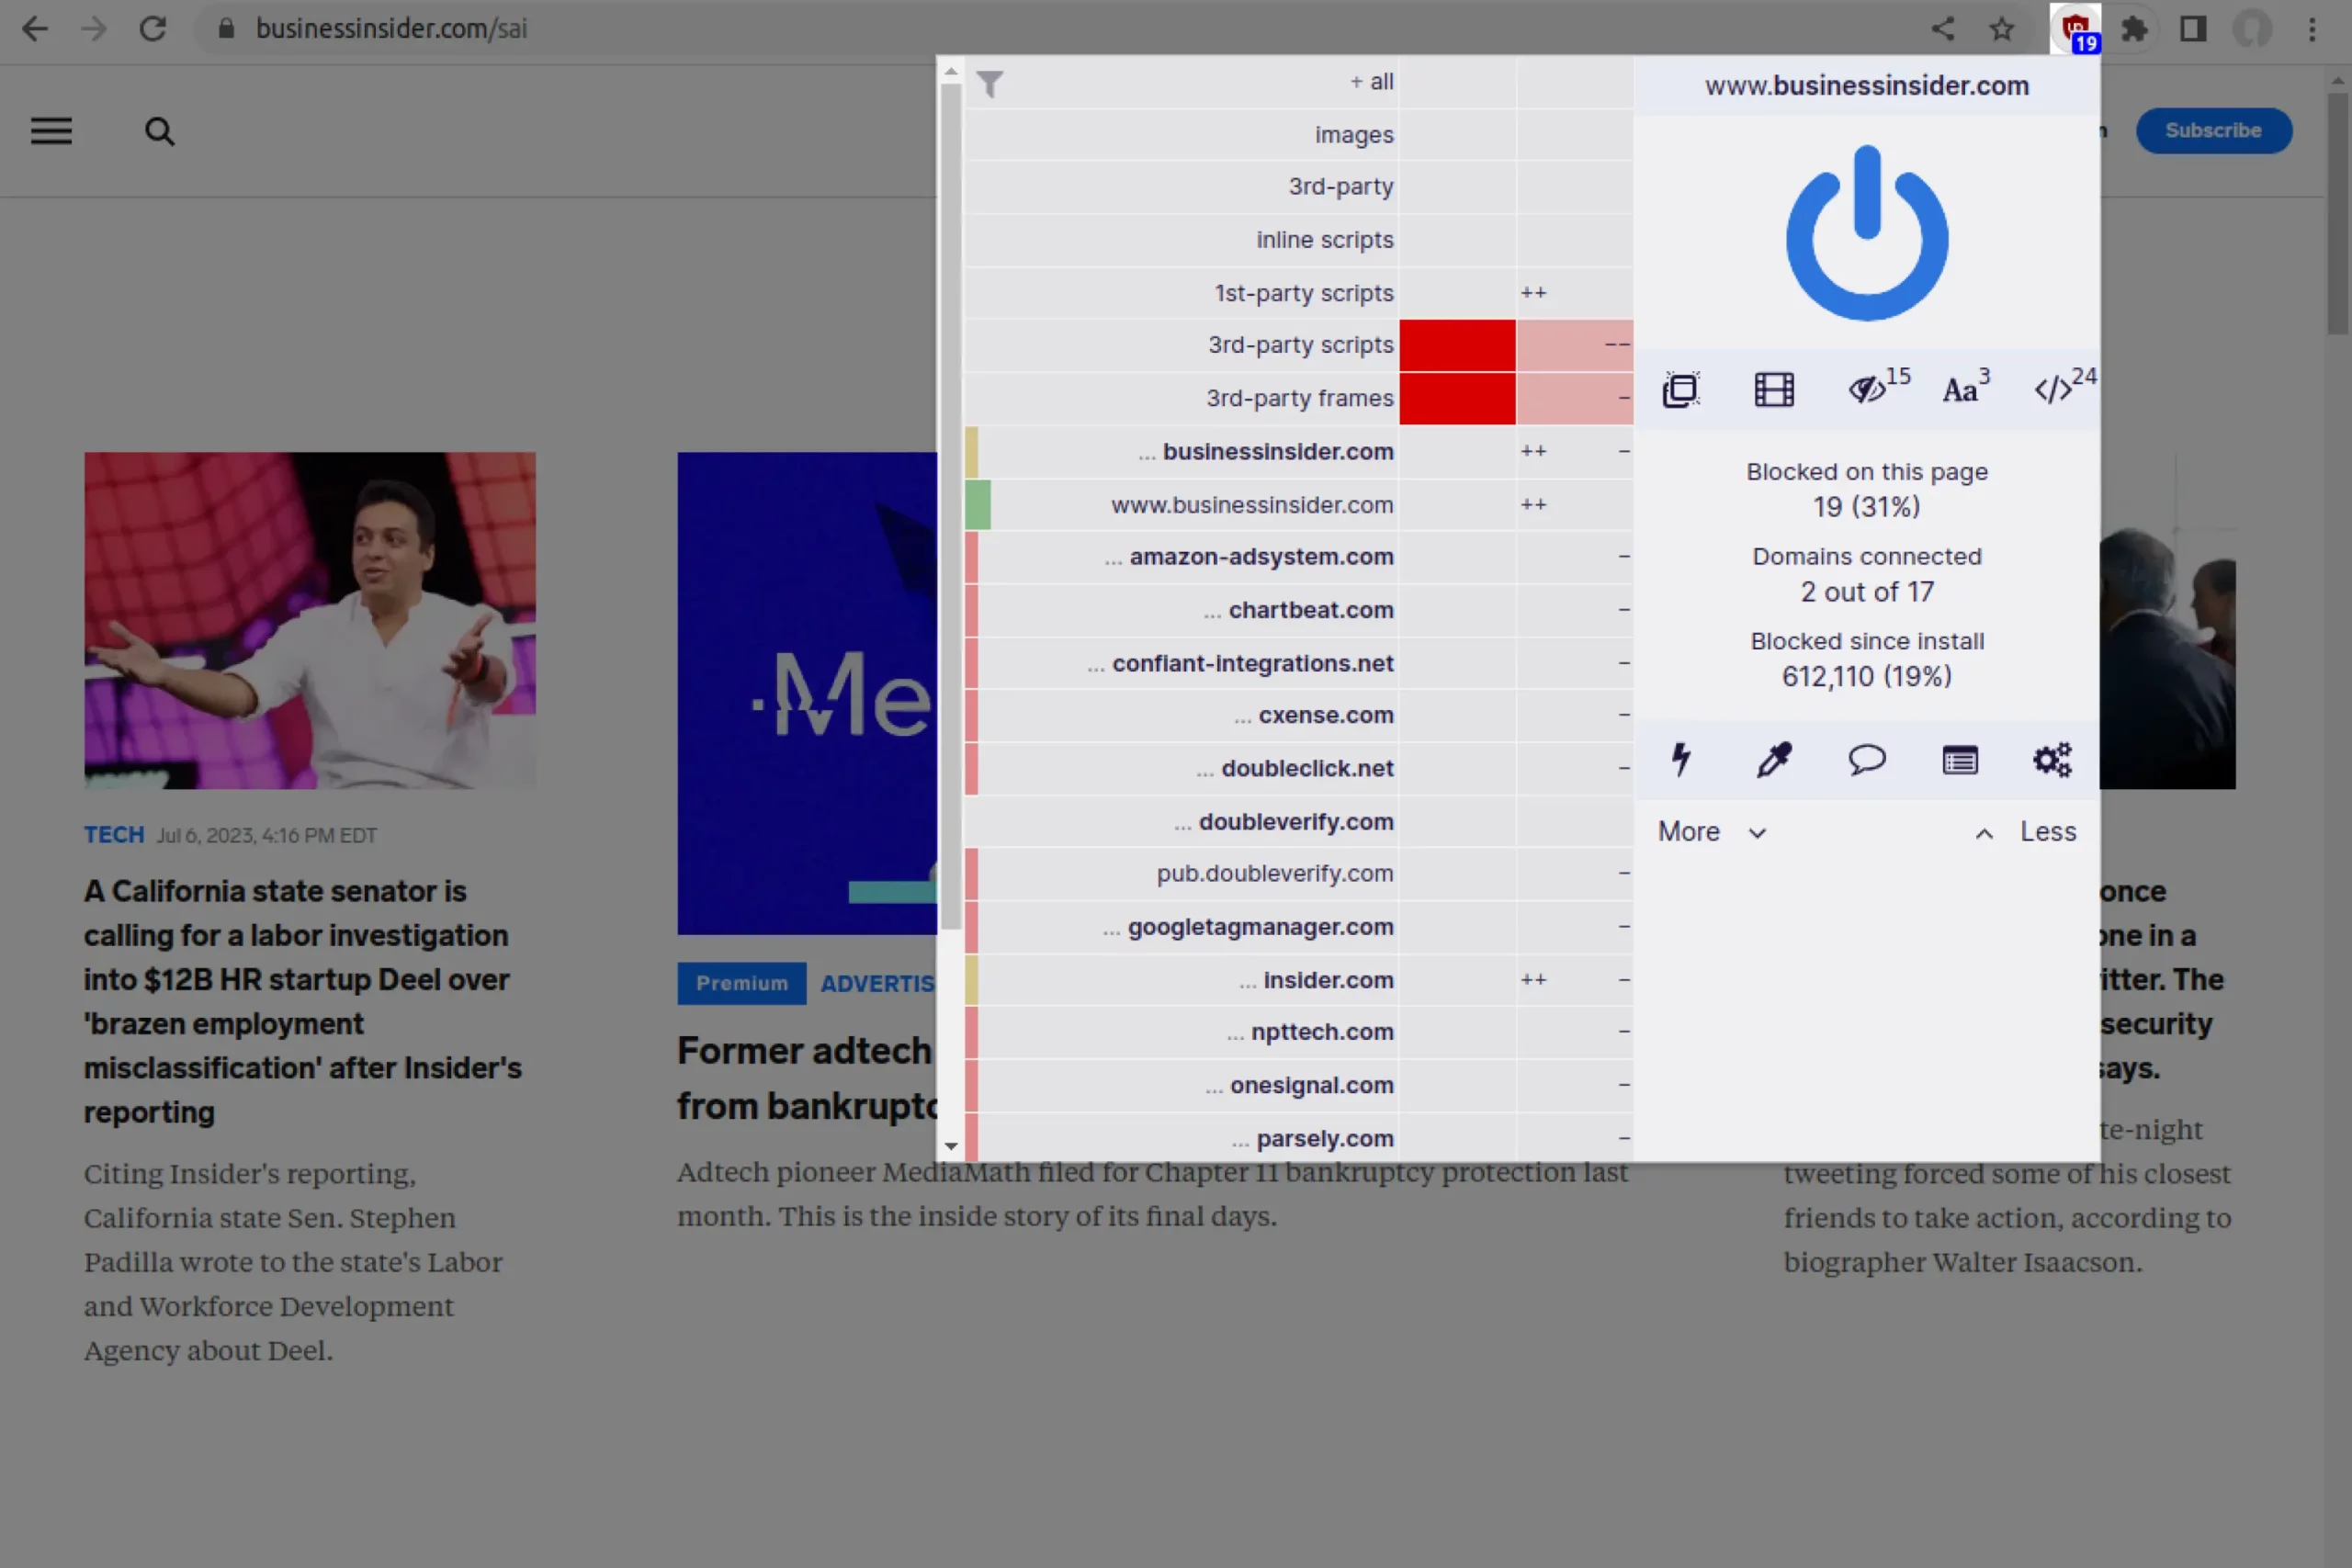
Task: Click the blue Subscribe button
Action: point(2212,131)
